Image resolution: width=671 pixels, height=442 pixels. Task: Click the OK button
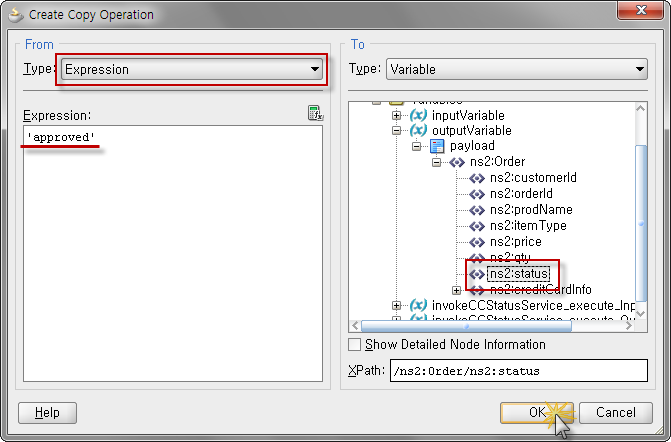click(537, 412)
